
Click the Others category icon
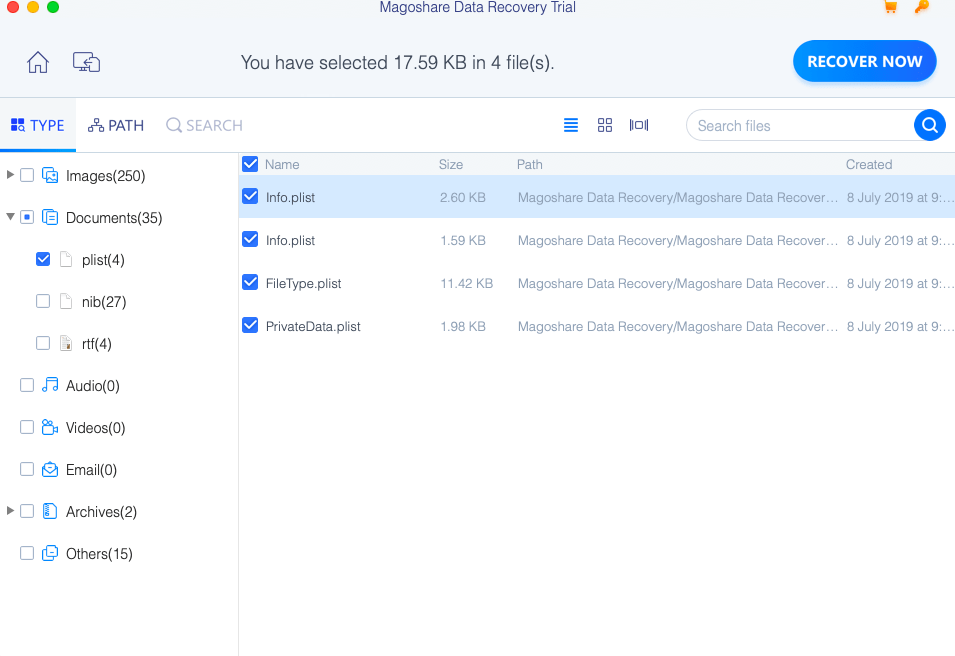pyautogui.click(x=50, y=553)
